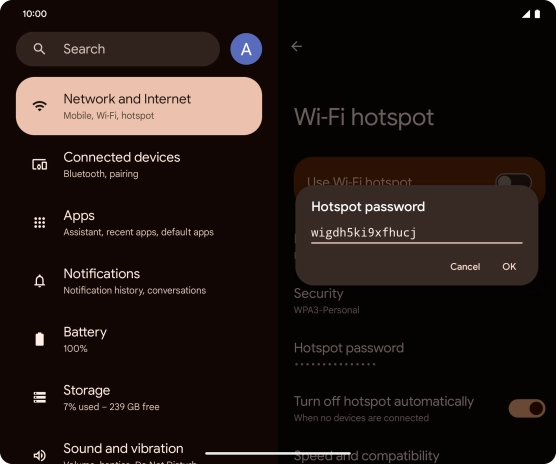The height and width of the screenshot is (464, 556).
Task: Toggle Turn off hotspot automatically switch
Action: coord(527,408)
